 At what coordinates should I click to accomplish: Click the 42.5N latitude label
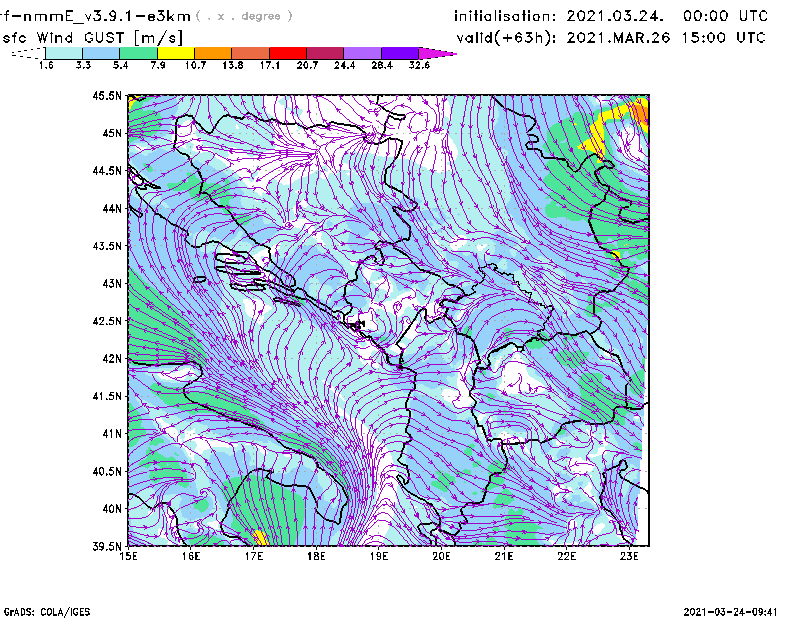coord(107,321)
